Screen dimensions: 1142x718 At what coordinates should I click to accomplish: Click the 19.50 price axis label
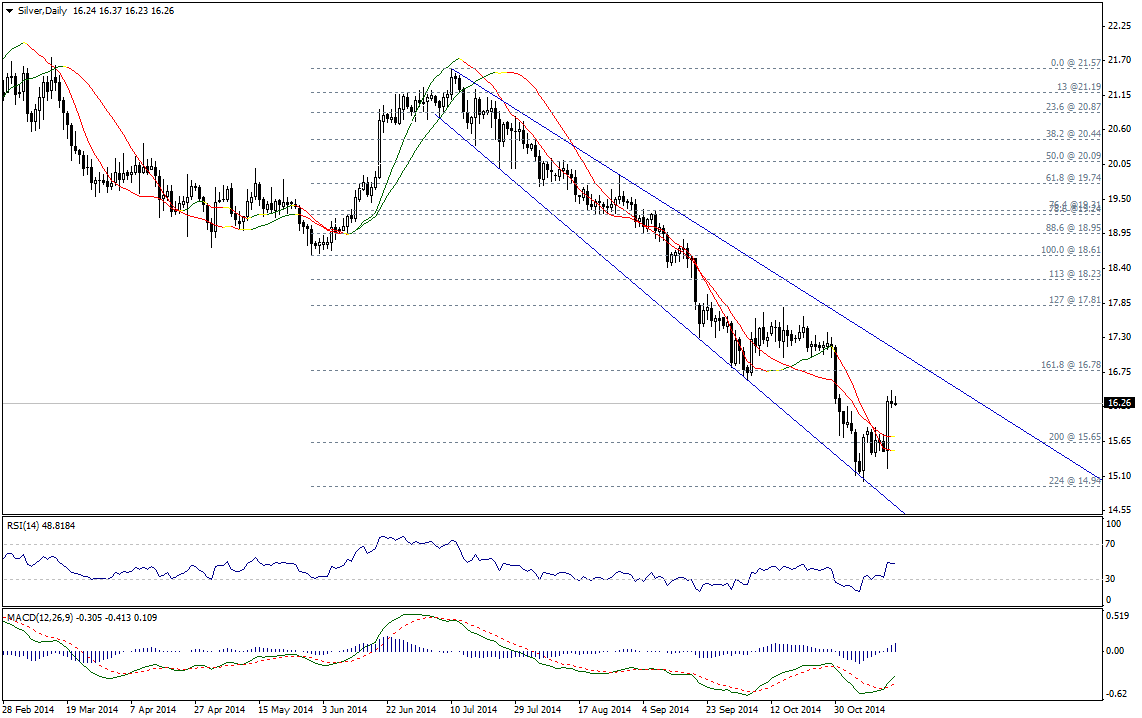pyautogui.click(x=1119, y=198)
